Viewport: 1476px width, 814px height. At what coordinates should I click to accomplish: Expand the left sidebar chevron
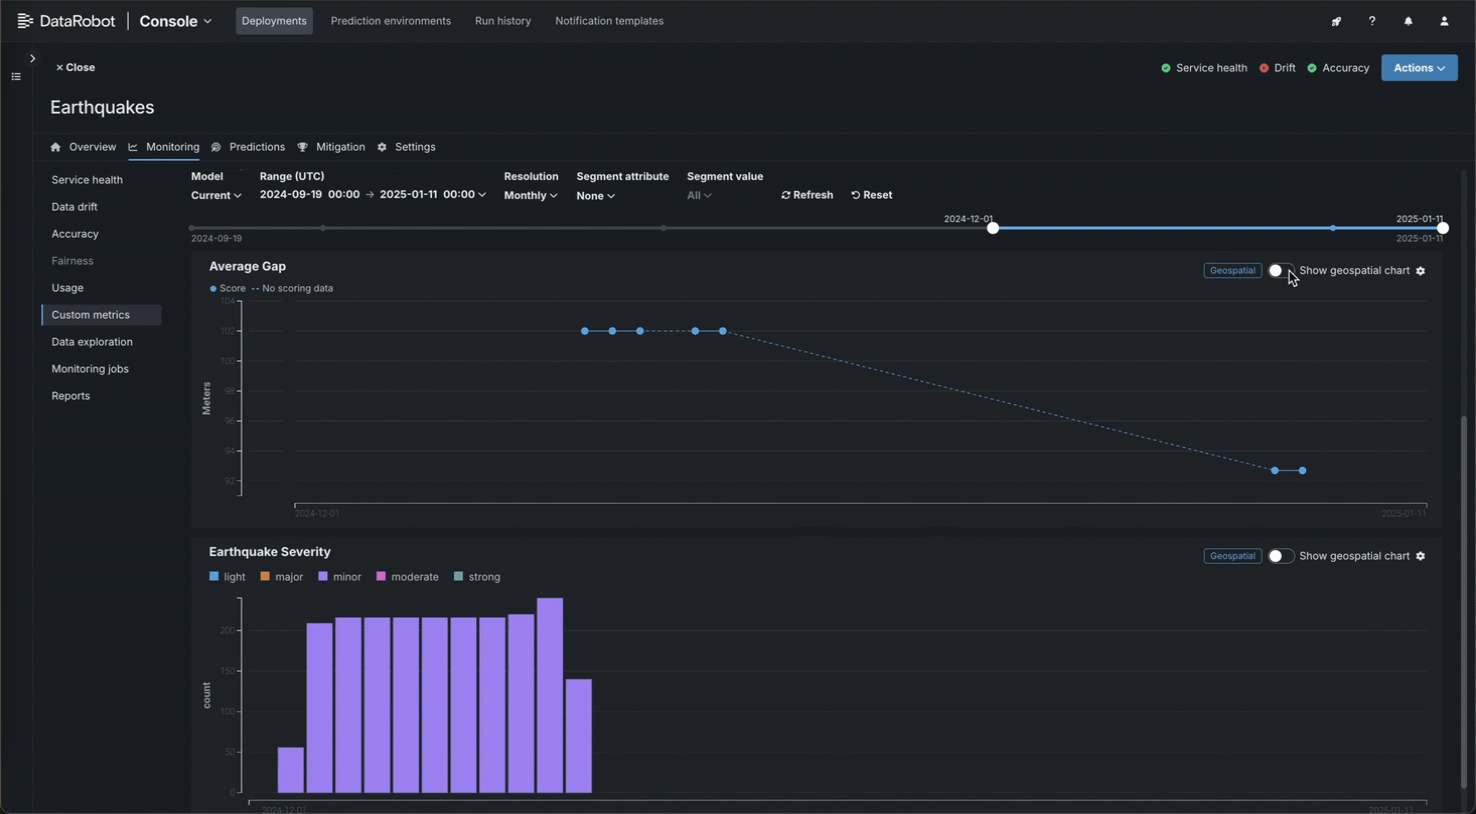(32, 59)
